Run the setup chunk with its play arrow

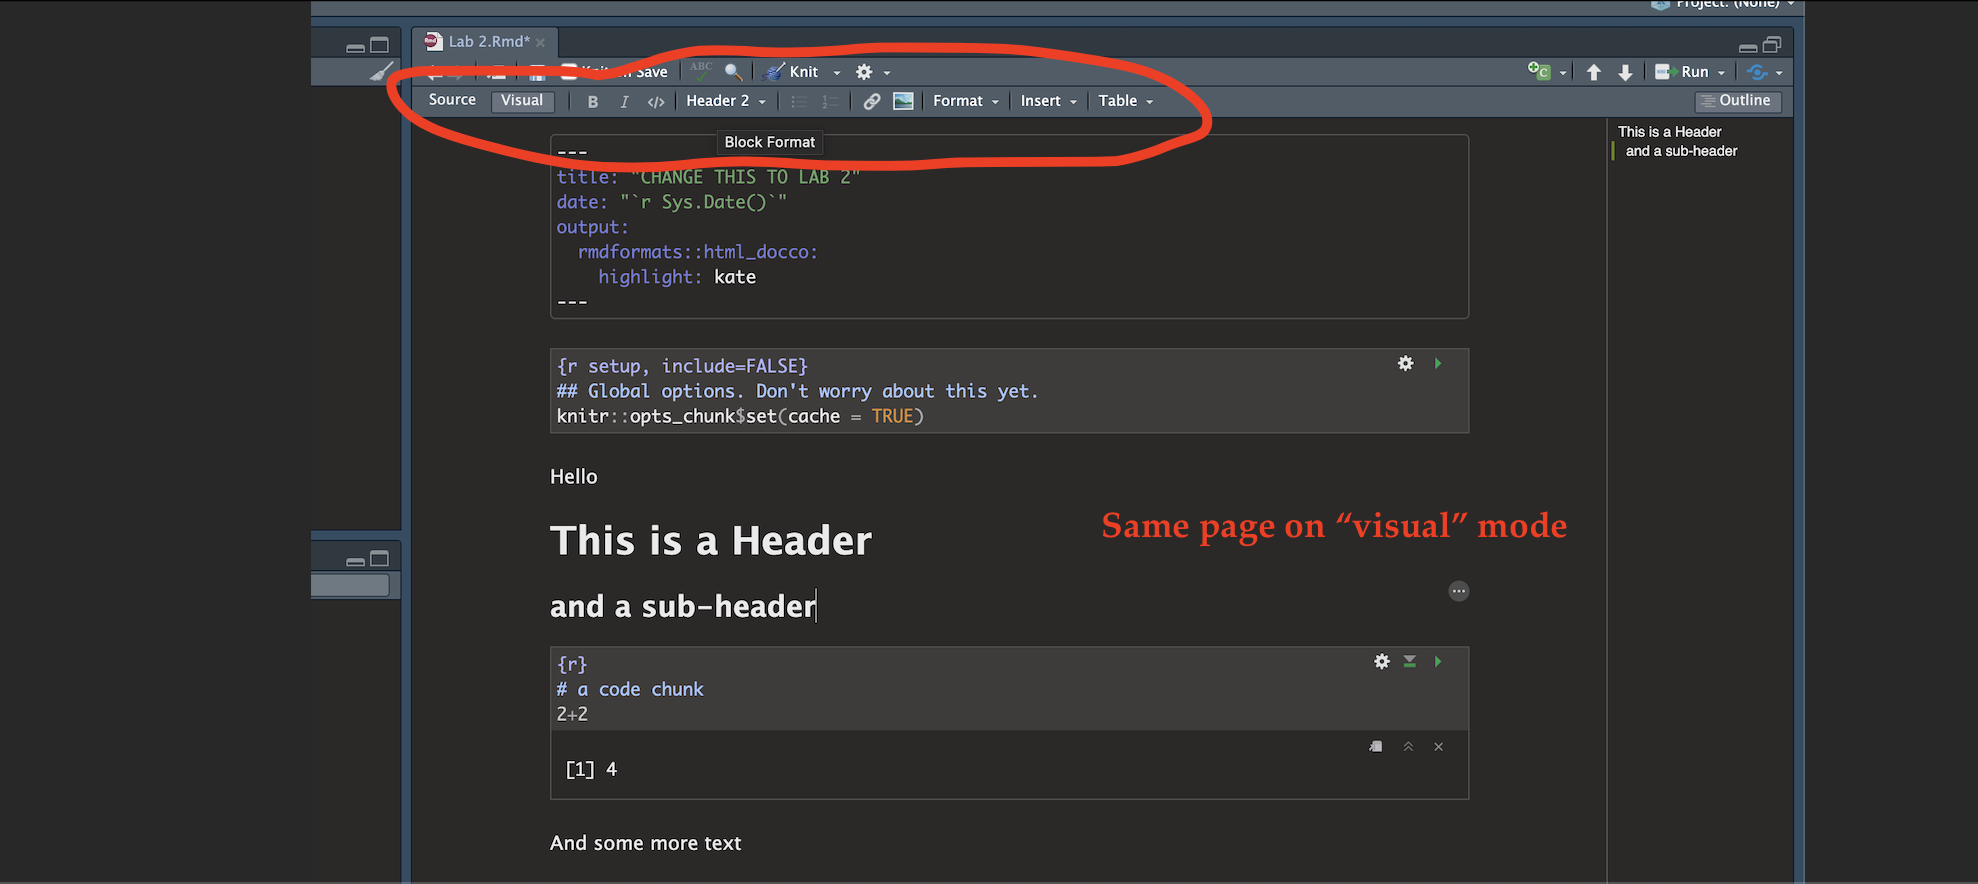pyautogui.click(x=1438, y=364)
